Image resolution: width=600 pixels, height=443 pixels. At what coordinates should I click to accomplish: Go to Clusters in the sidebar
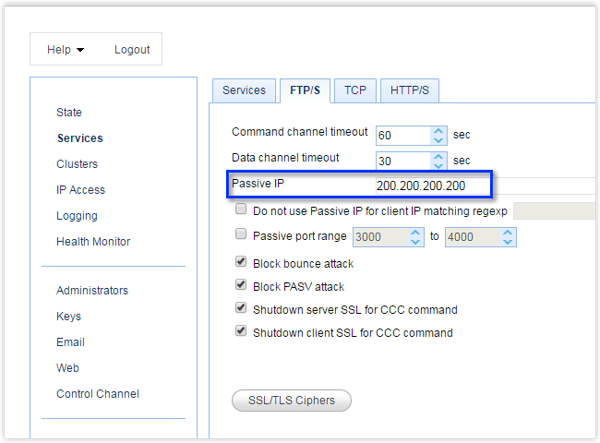point(77,164)
